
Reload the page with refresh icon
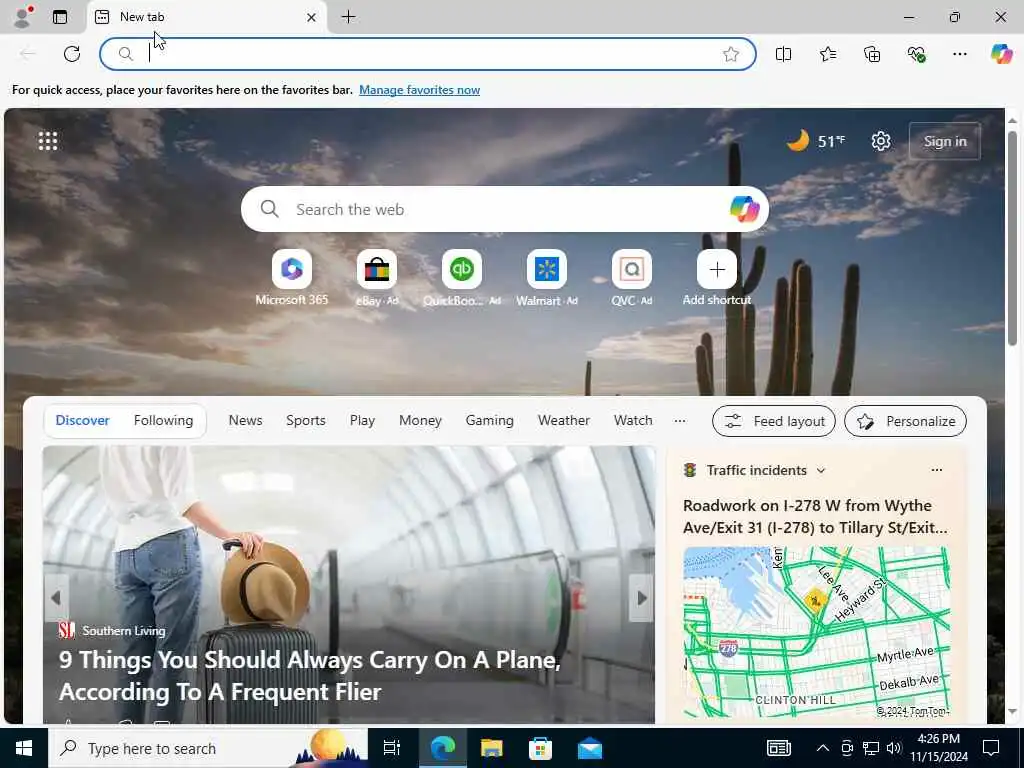[x=72, y=54]
